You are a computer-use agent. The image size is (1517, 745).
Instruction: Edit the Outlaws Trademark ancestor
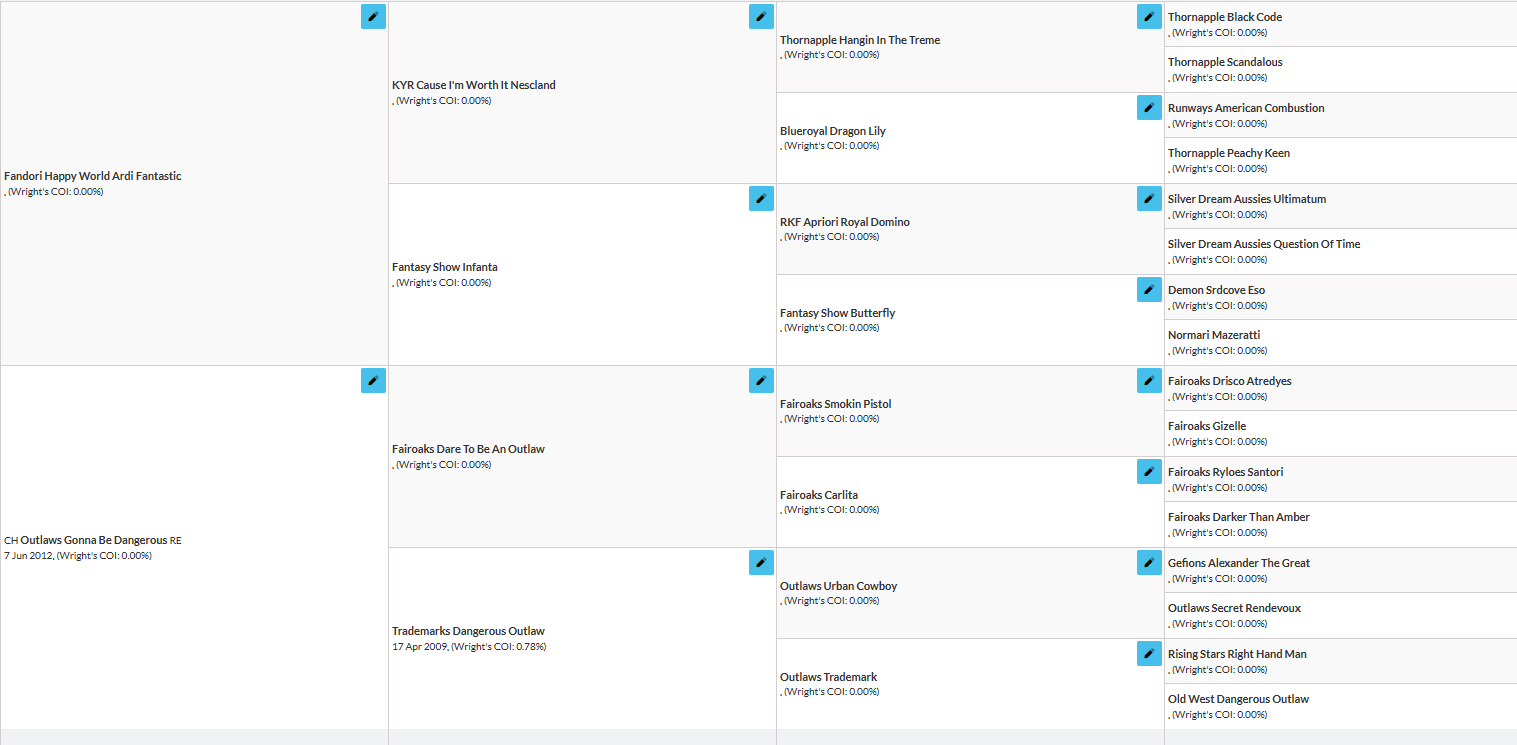[x=1149, y=653]
